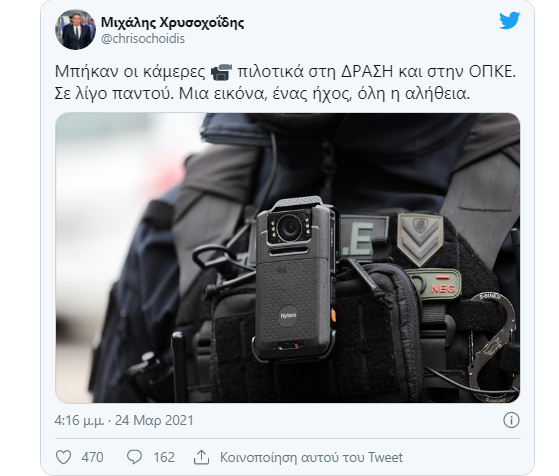Click the Hytera logo on camera photo
Viewport: 559px width, 476px height.
click(288, 316)
